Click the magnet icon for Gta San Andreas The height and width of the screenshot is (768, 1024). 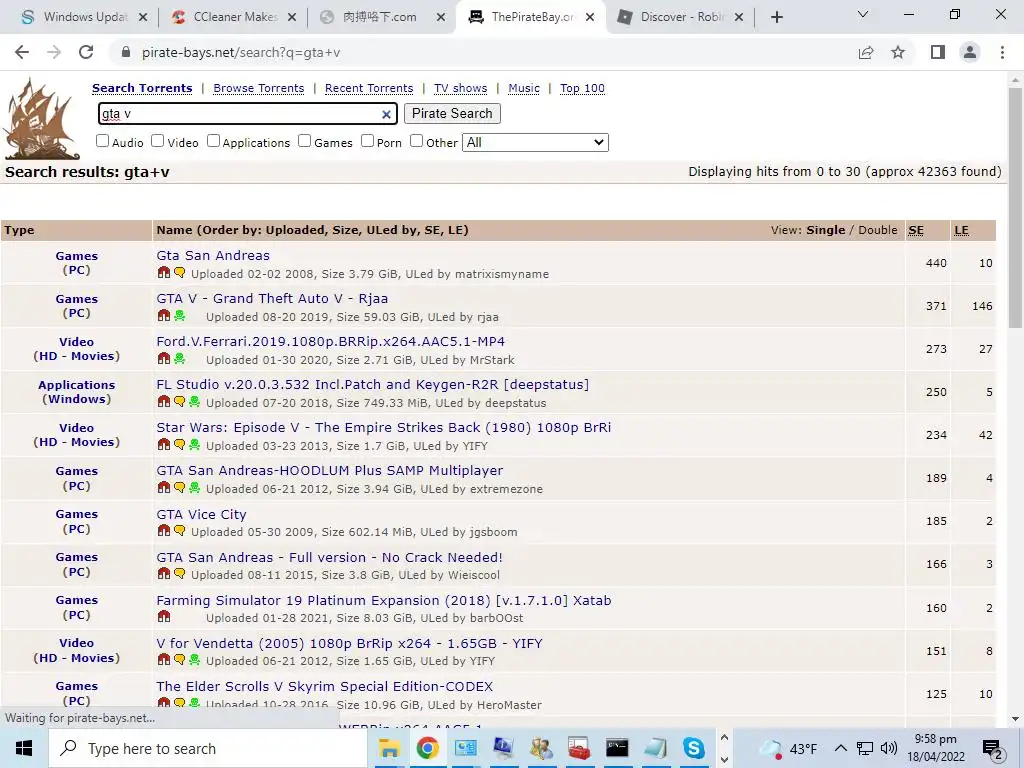pyautogui.click(x=163, y=273)
